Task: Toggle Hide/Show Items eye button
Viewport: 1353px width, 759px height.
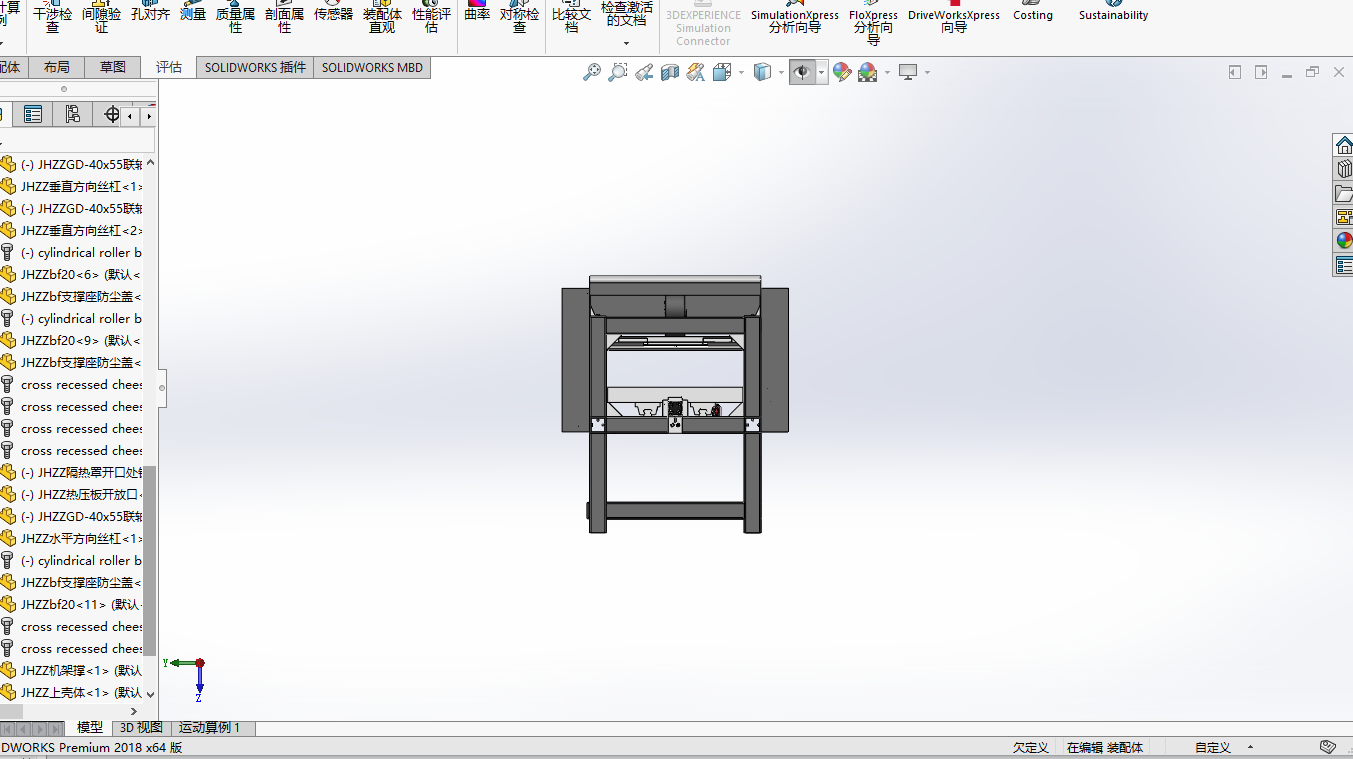Action: click(x=801, y=72)
